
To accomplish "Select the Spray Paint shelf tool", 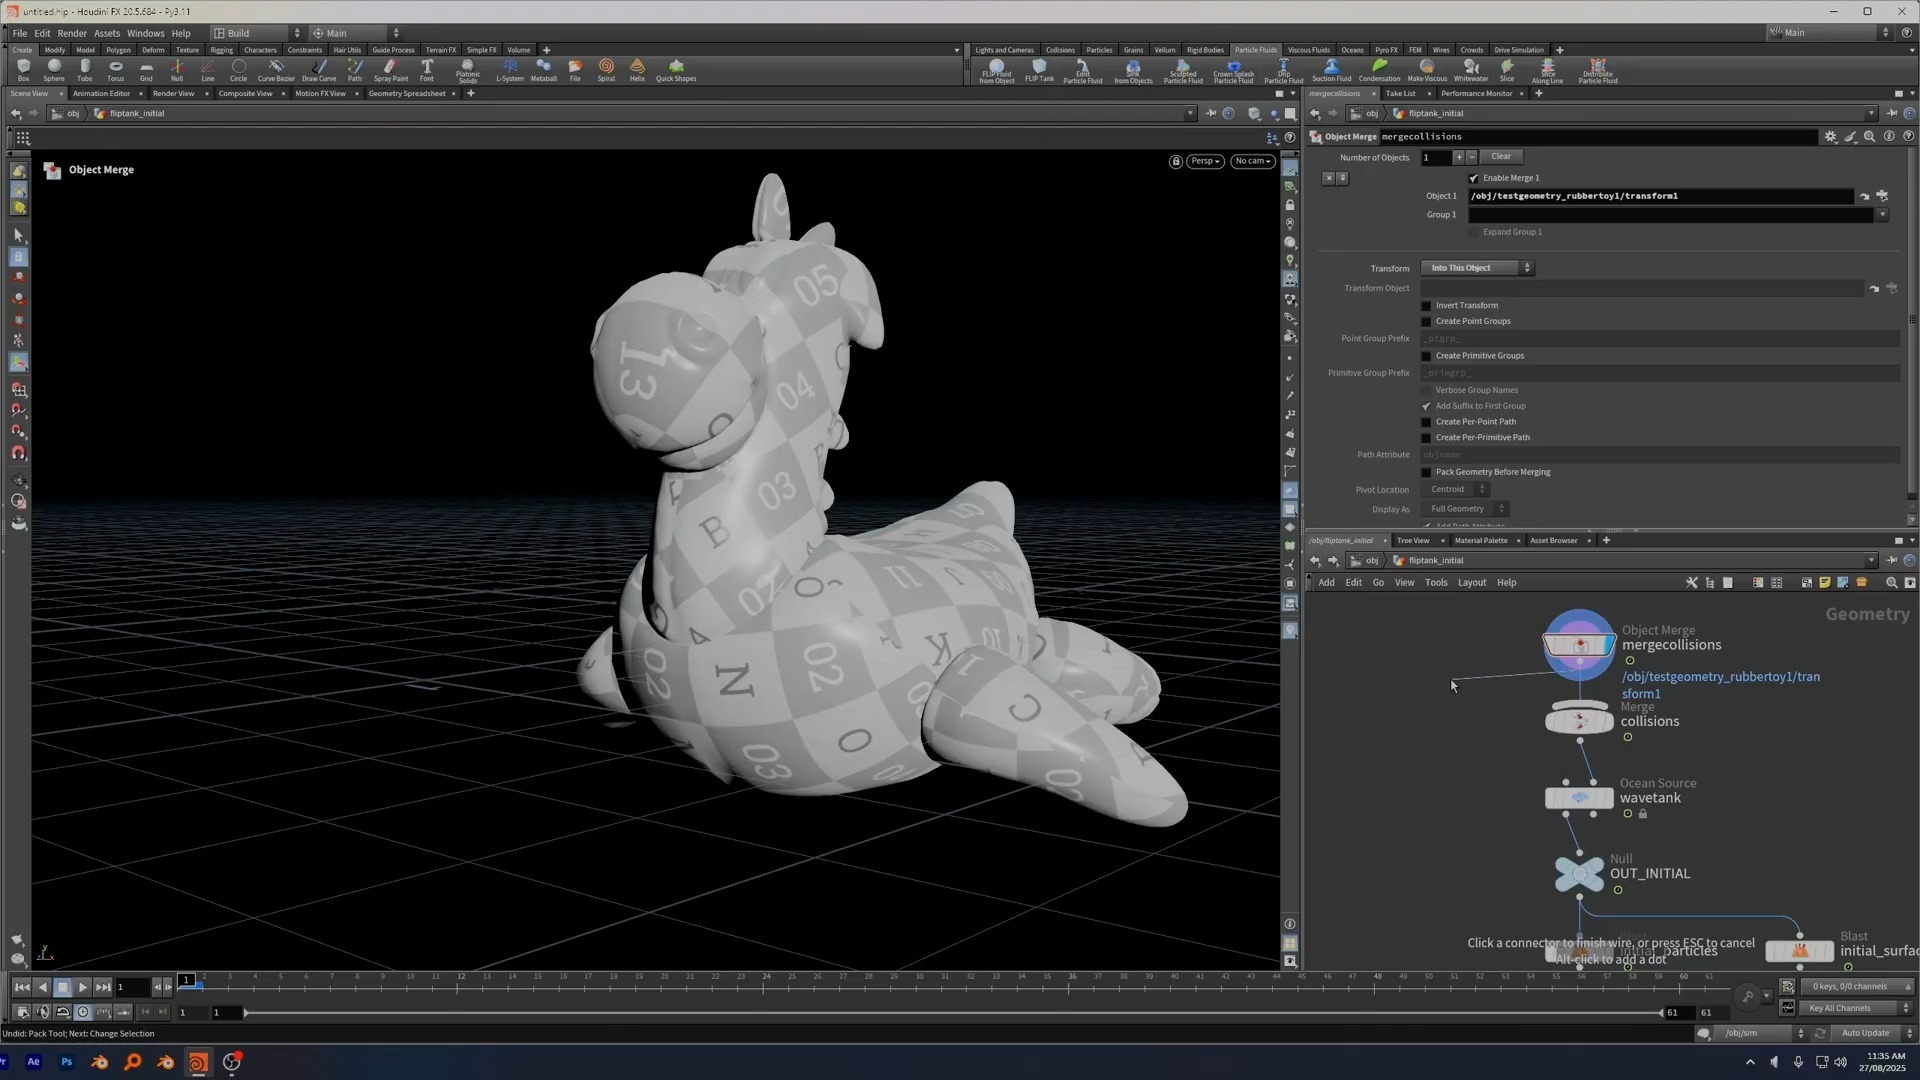I will pos(391,70).
